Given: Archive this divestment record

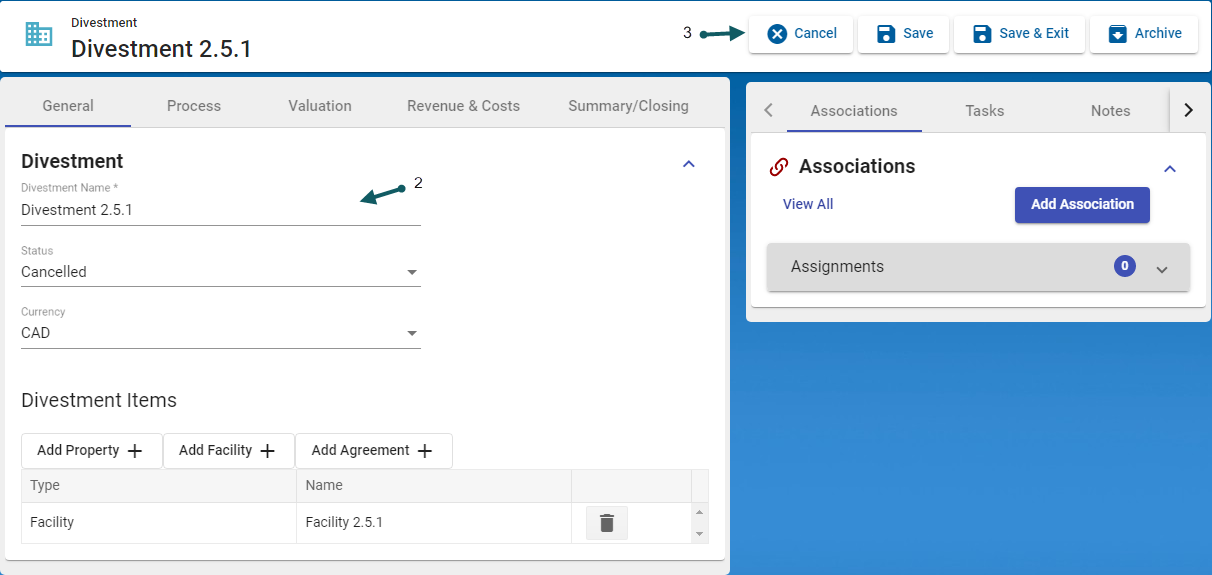Looking at the screenshot, I should coord(1144,34).
